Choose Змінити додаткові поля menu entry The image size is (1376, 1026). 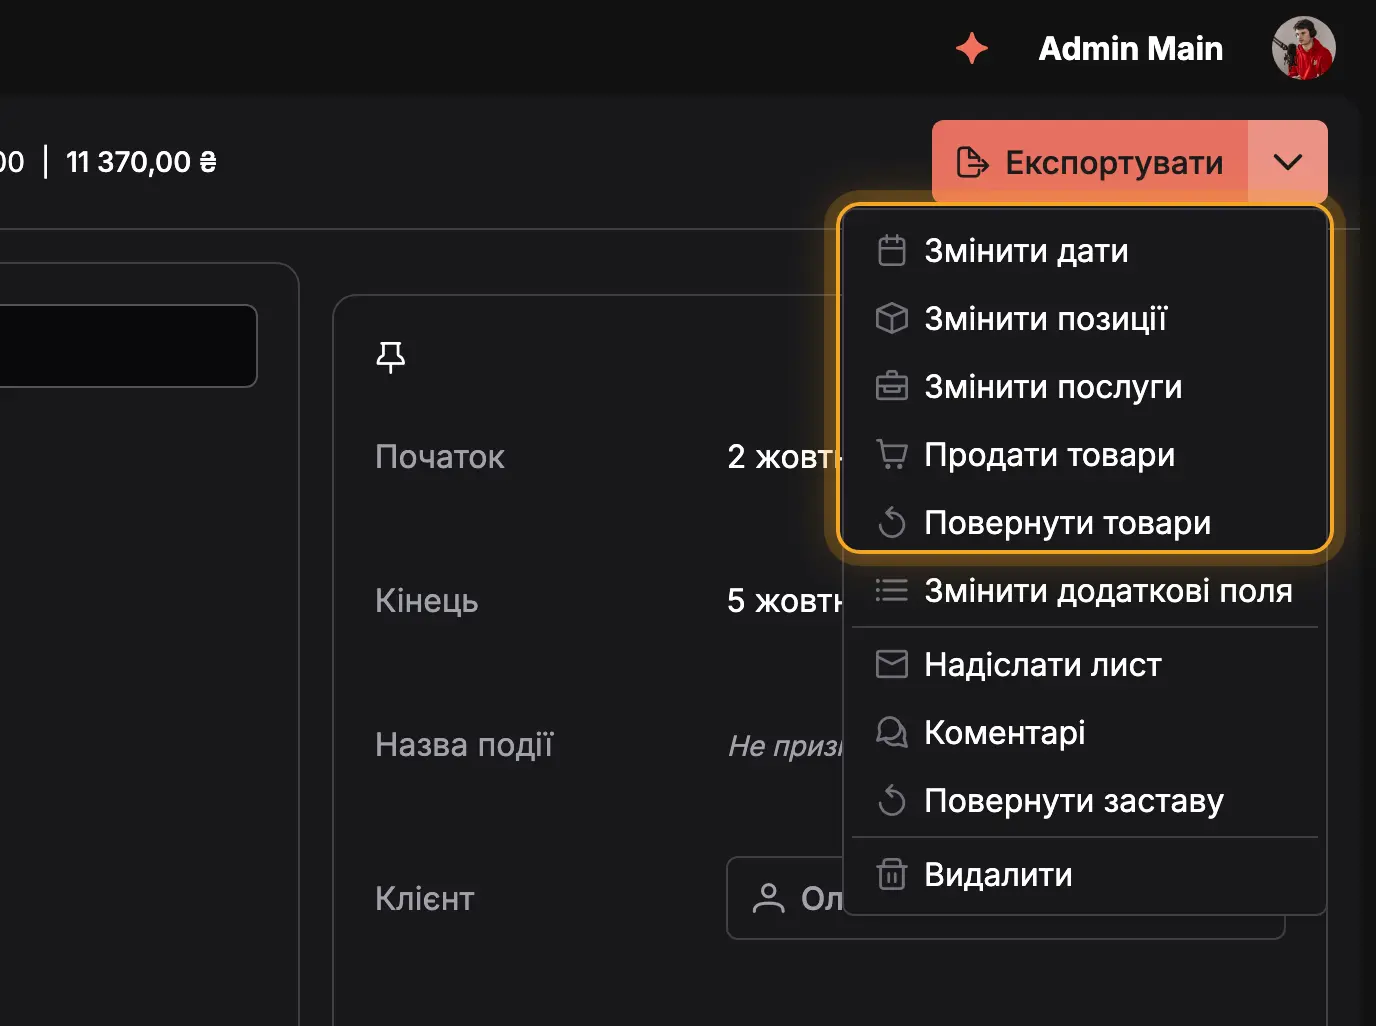[x=1085, y=590]
